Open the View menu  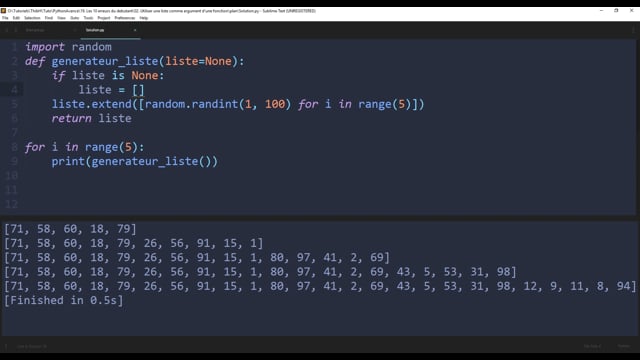pos(61,18)
